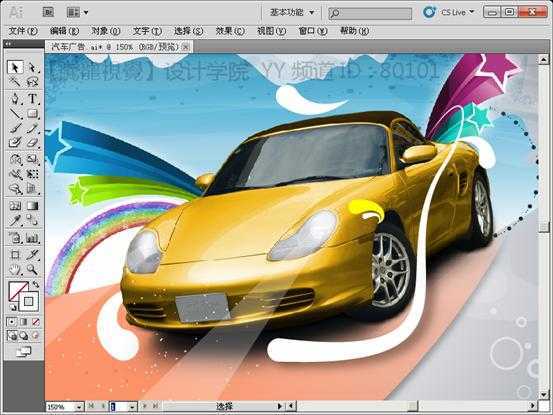Select the Blob Brush tool
Screen dimensions: 553x415
[15, 143]
